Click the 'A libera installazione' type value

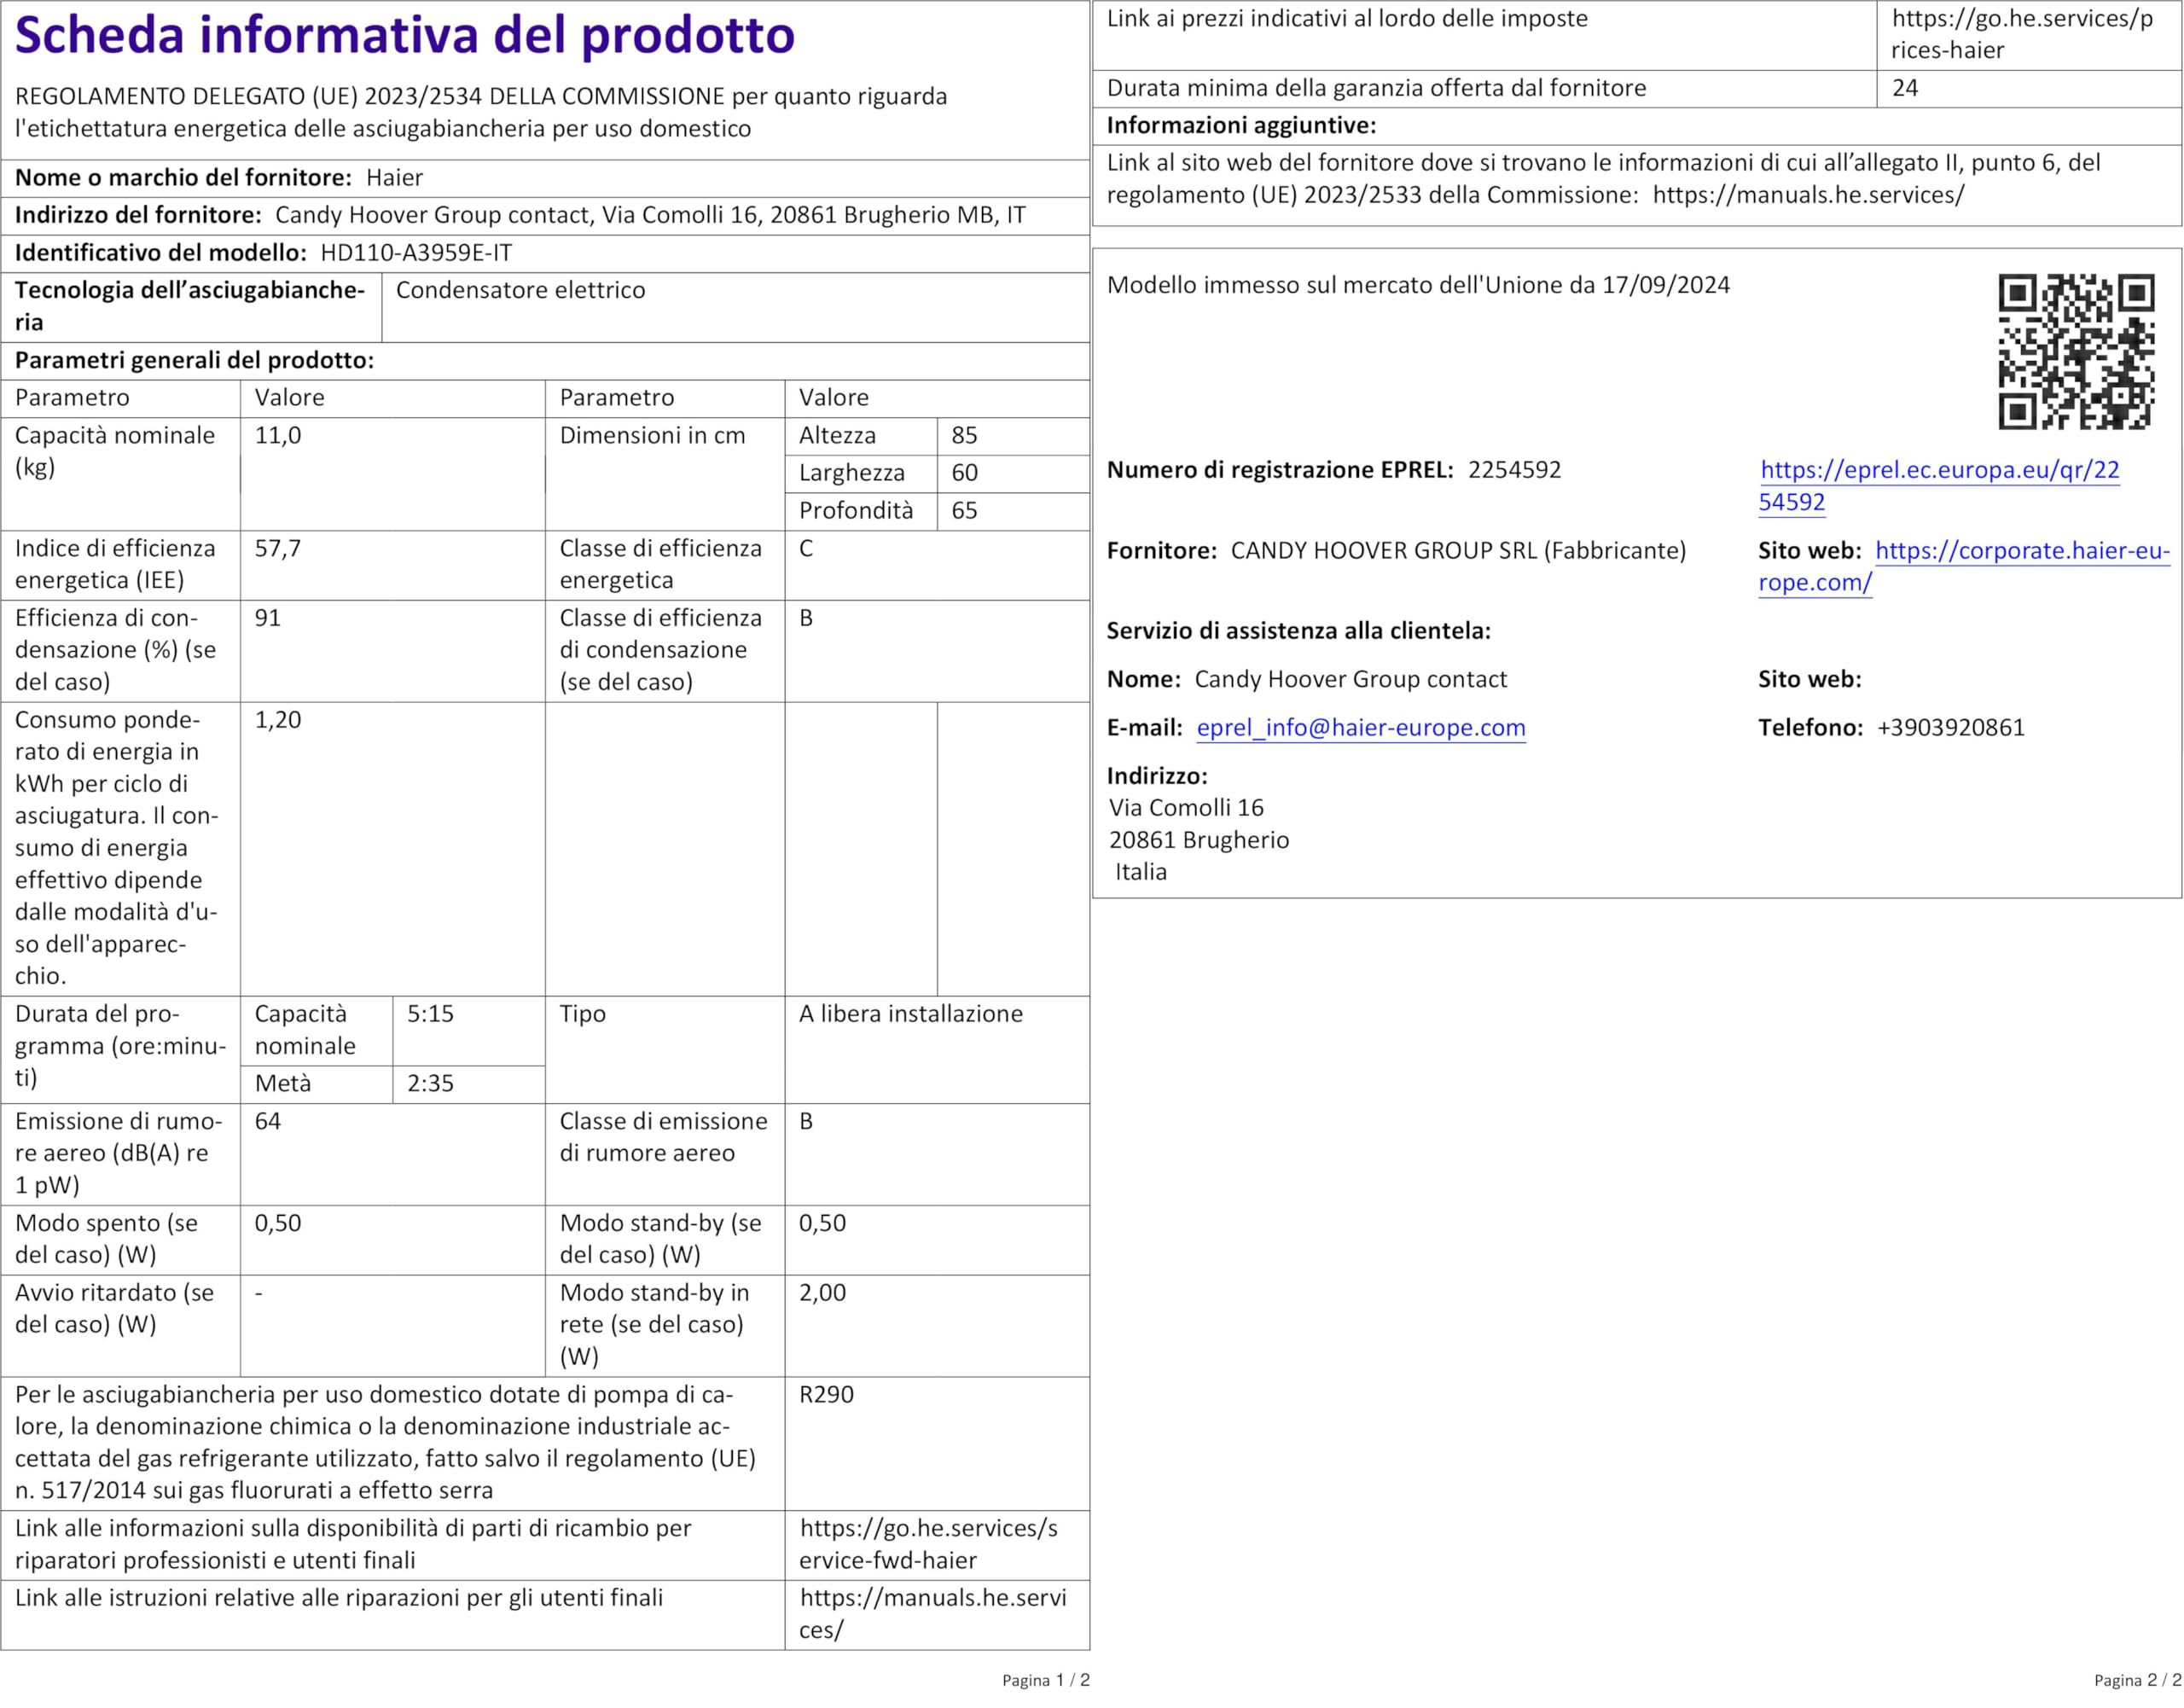[x=910, y=1014]
